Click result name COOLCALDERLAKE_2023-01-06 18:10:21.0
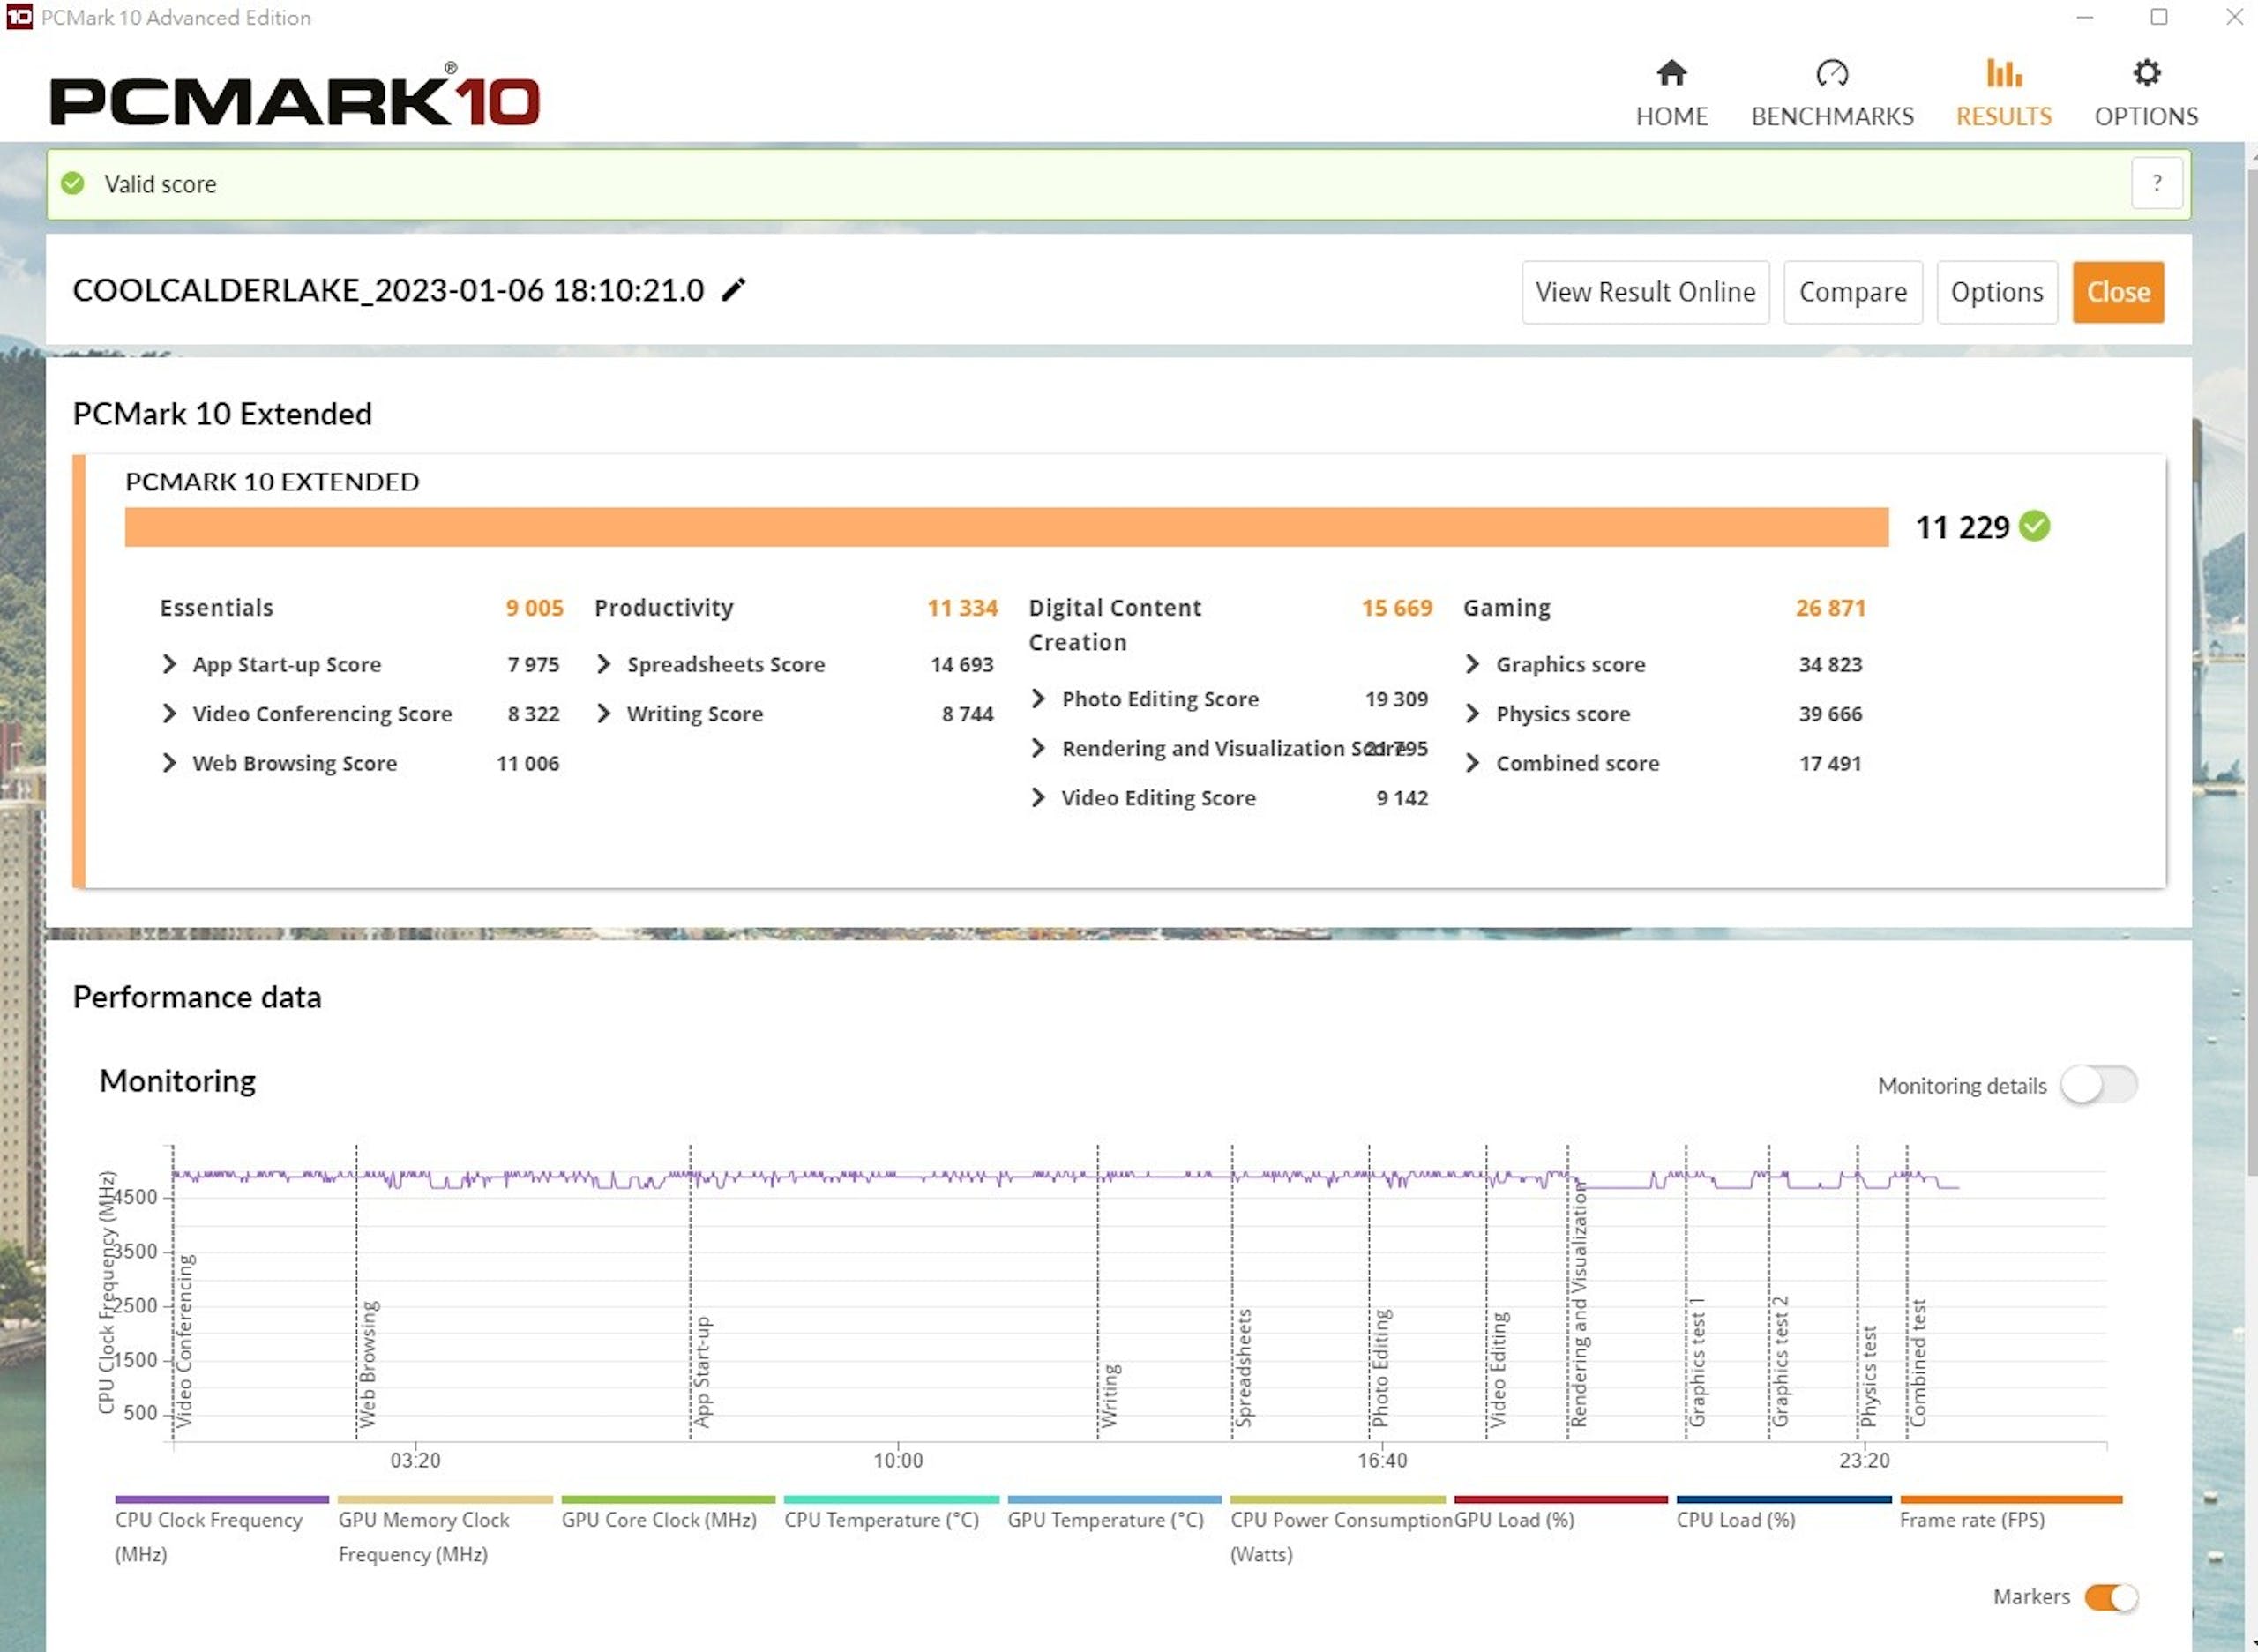 388,290
